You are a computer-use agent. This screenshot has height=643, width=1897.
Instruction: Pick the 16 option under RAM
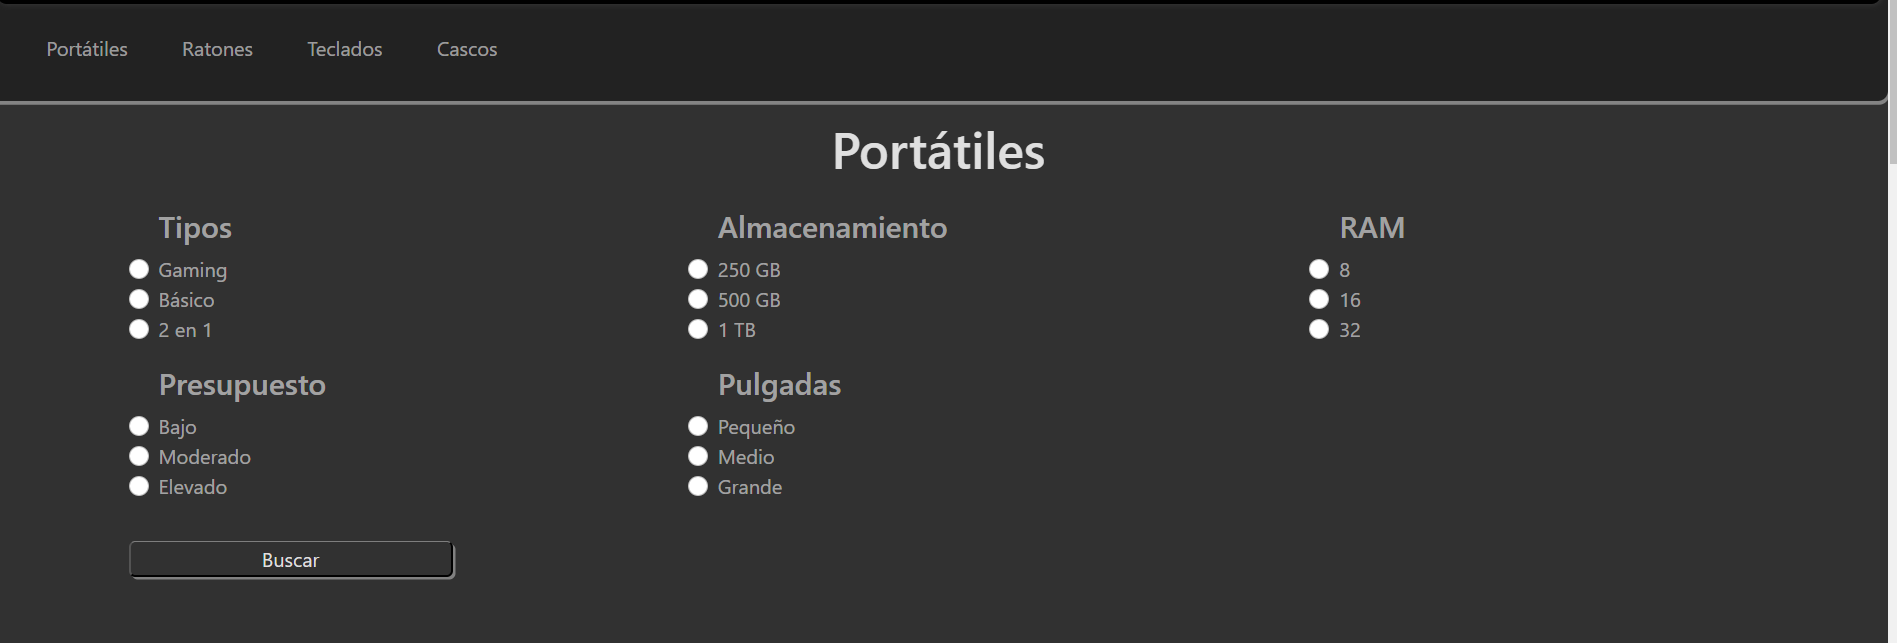coord(1319,299)
